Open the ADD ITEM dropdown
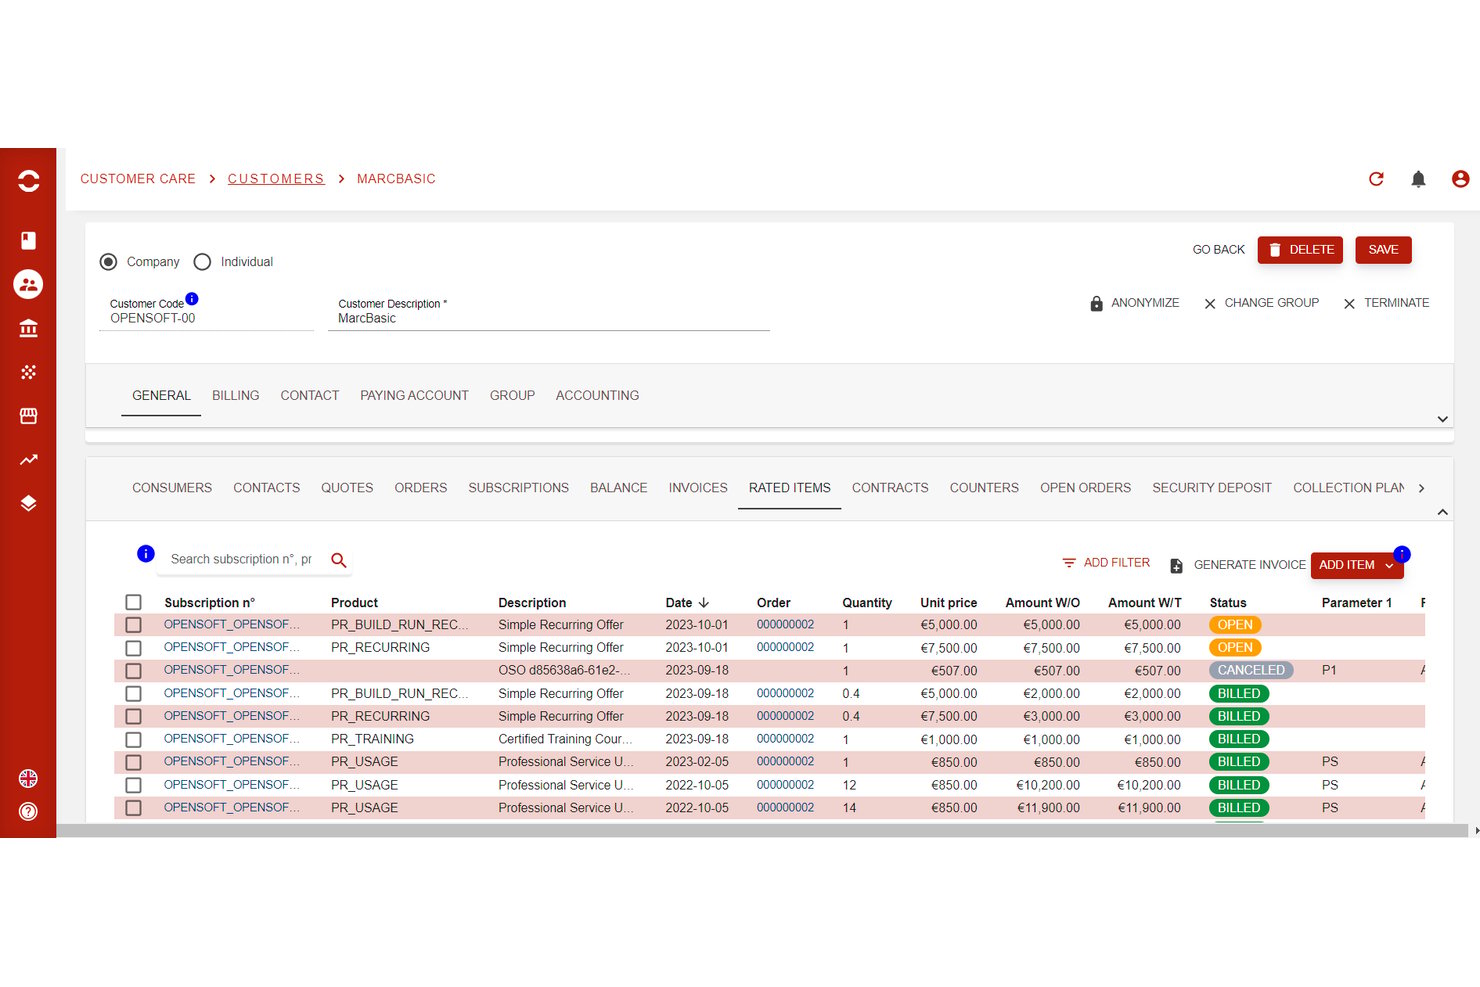Viewport: 1480px width, 987px height. point(1357,565)
